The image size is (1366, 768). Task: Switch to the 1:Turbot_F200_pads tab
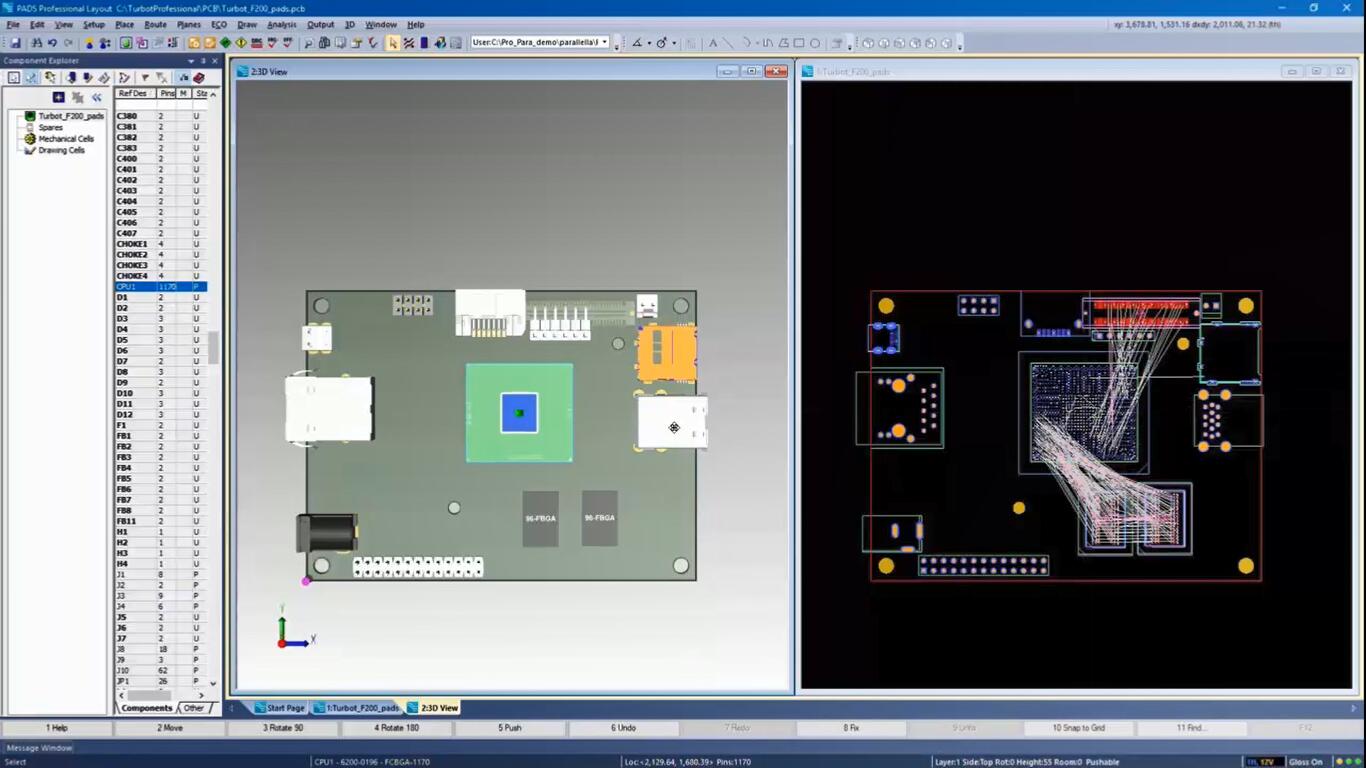357,707
